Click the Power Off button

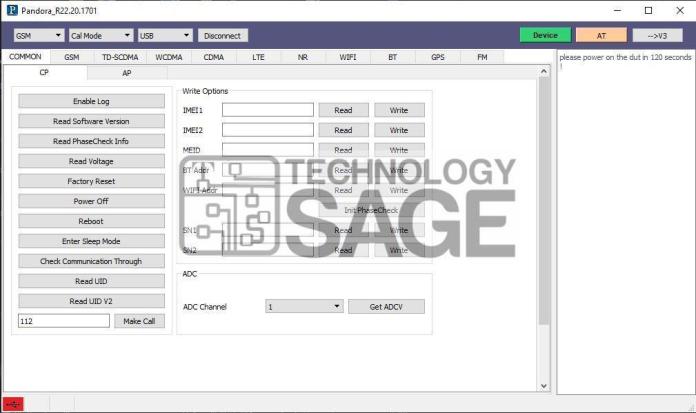(x=91, y=201)
